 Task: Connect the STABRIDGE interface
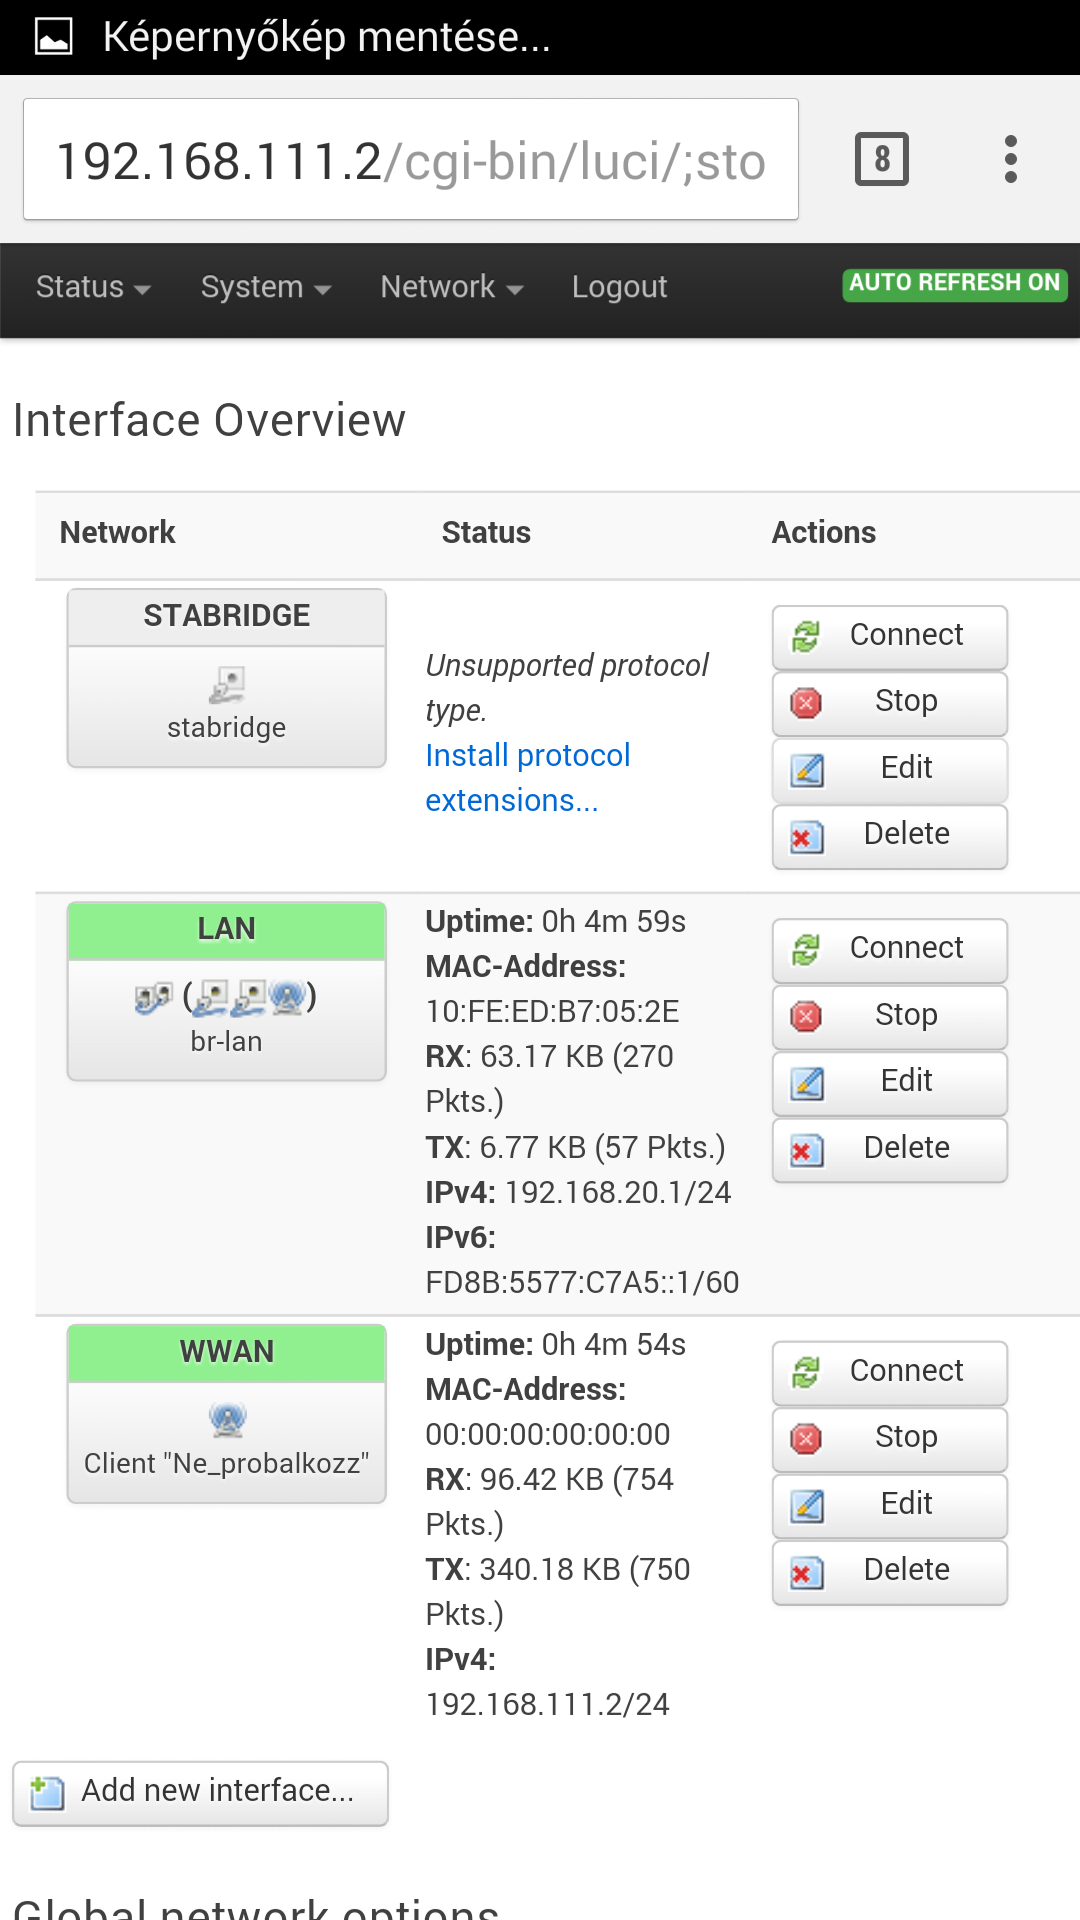tap(889, 636)
